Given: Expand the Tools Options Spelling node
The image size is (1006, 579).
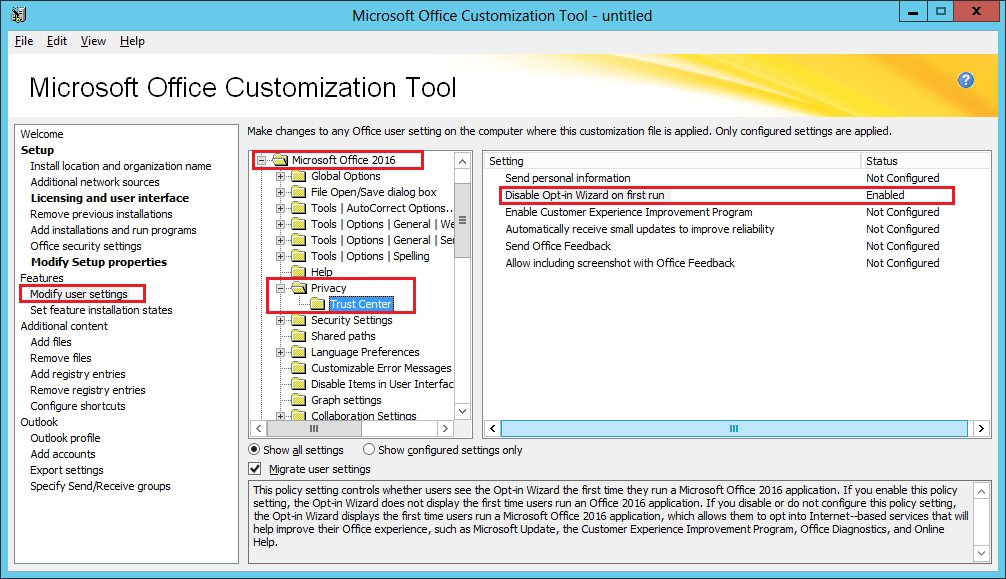Looking at the screenshot, I should click(x=280, y=257).
